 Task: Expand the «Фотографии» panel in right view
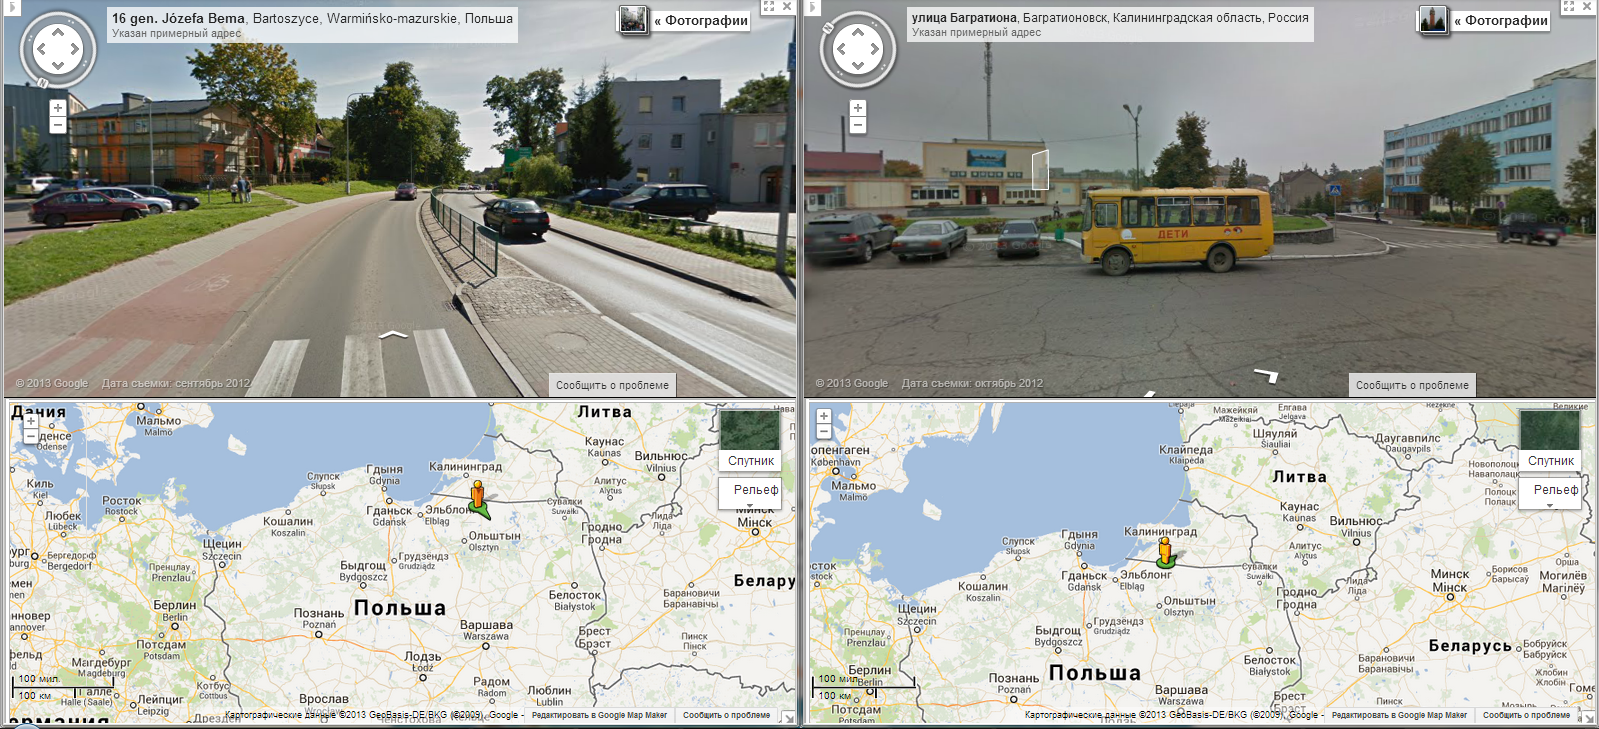[1500, 20]
